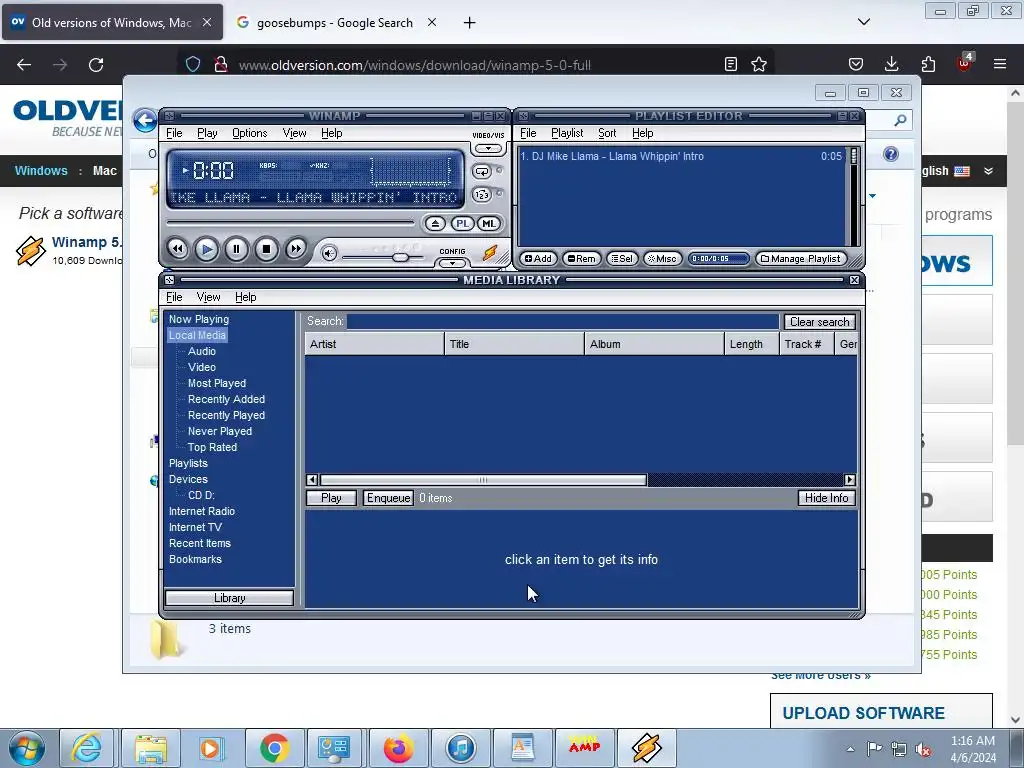Open Internet TV in the Media Library
This screenshot has height=768, width=1024.
(x=195, y=527)
